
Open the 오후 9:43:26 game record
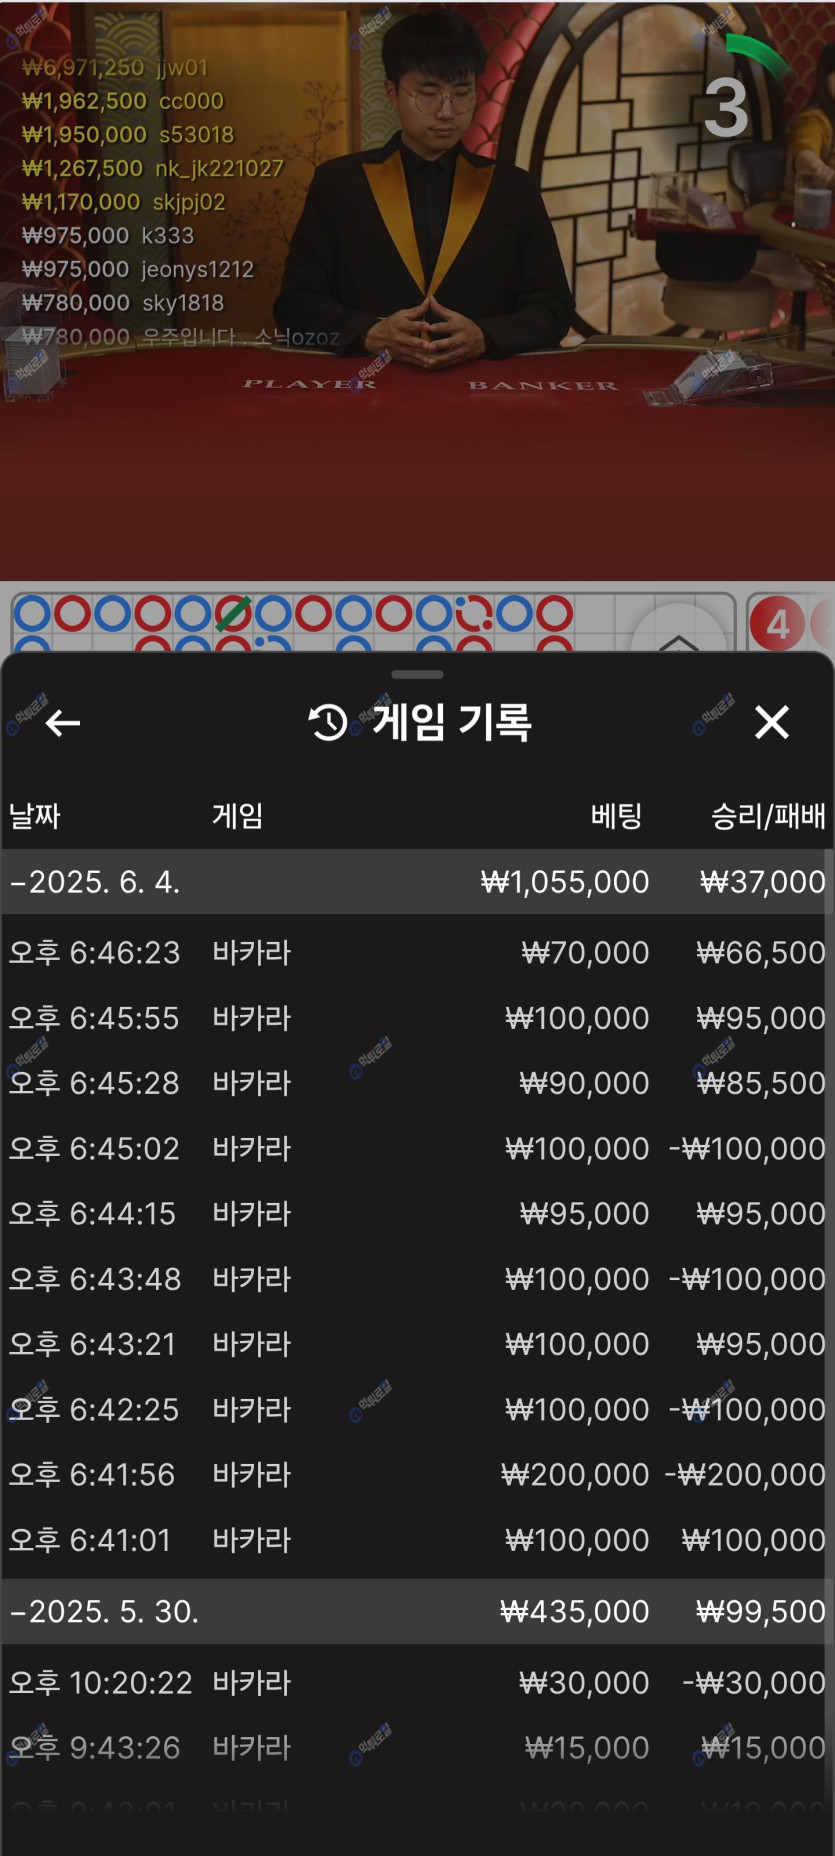[417, 1748]
